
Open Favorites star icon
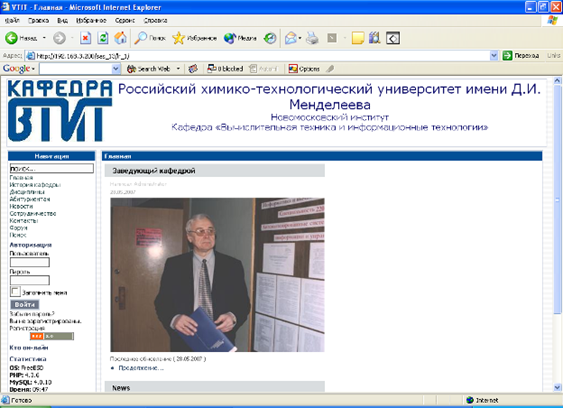tap(178, 38)
